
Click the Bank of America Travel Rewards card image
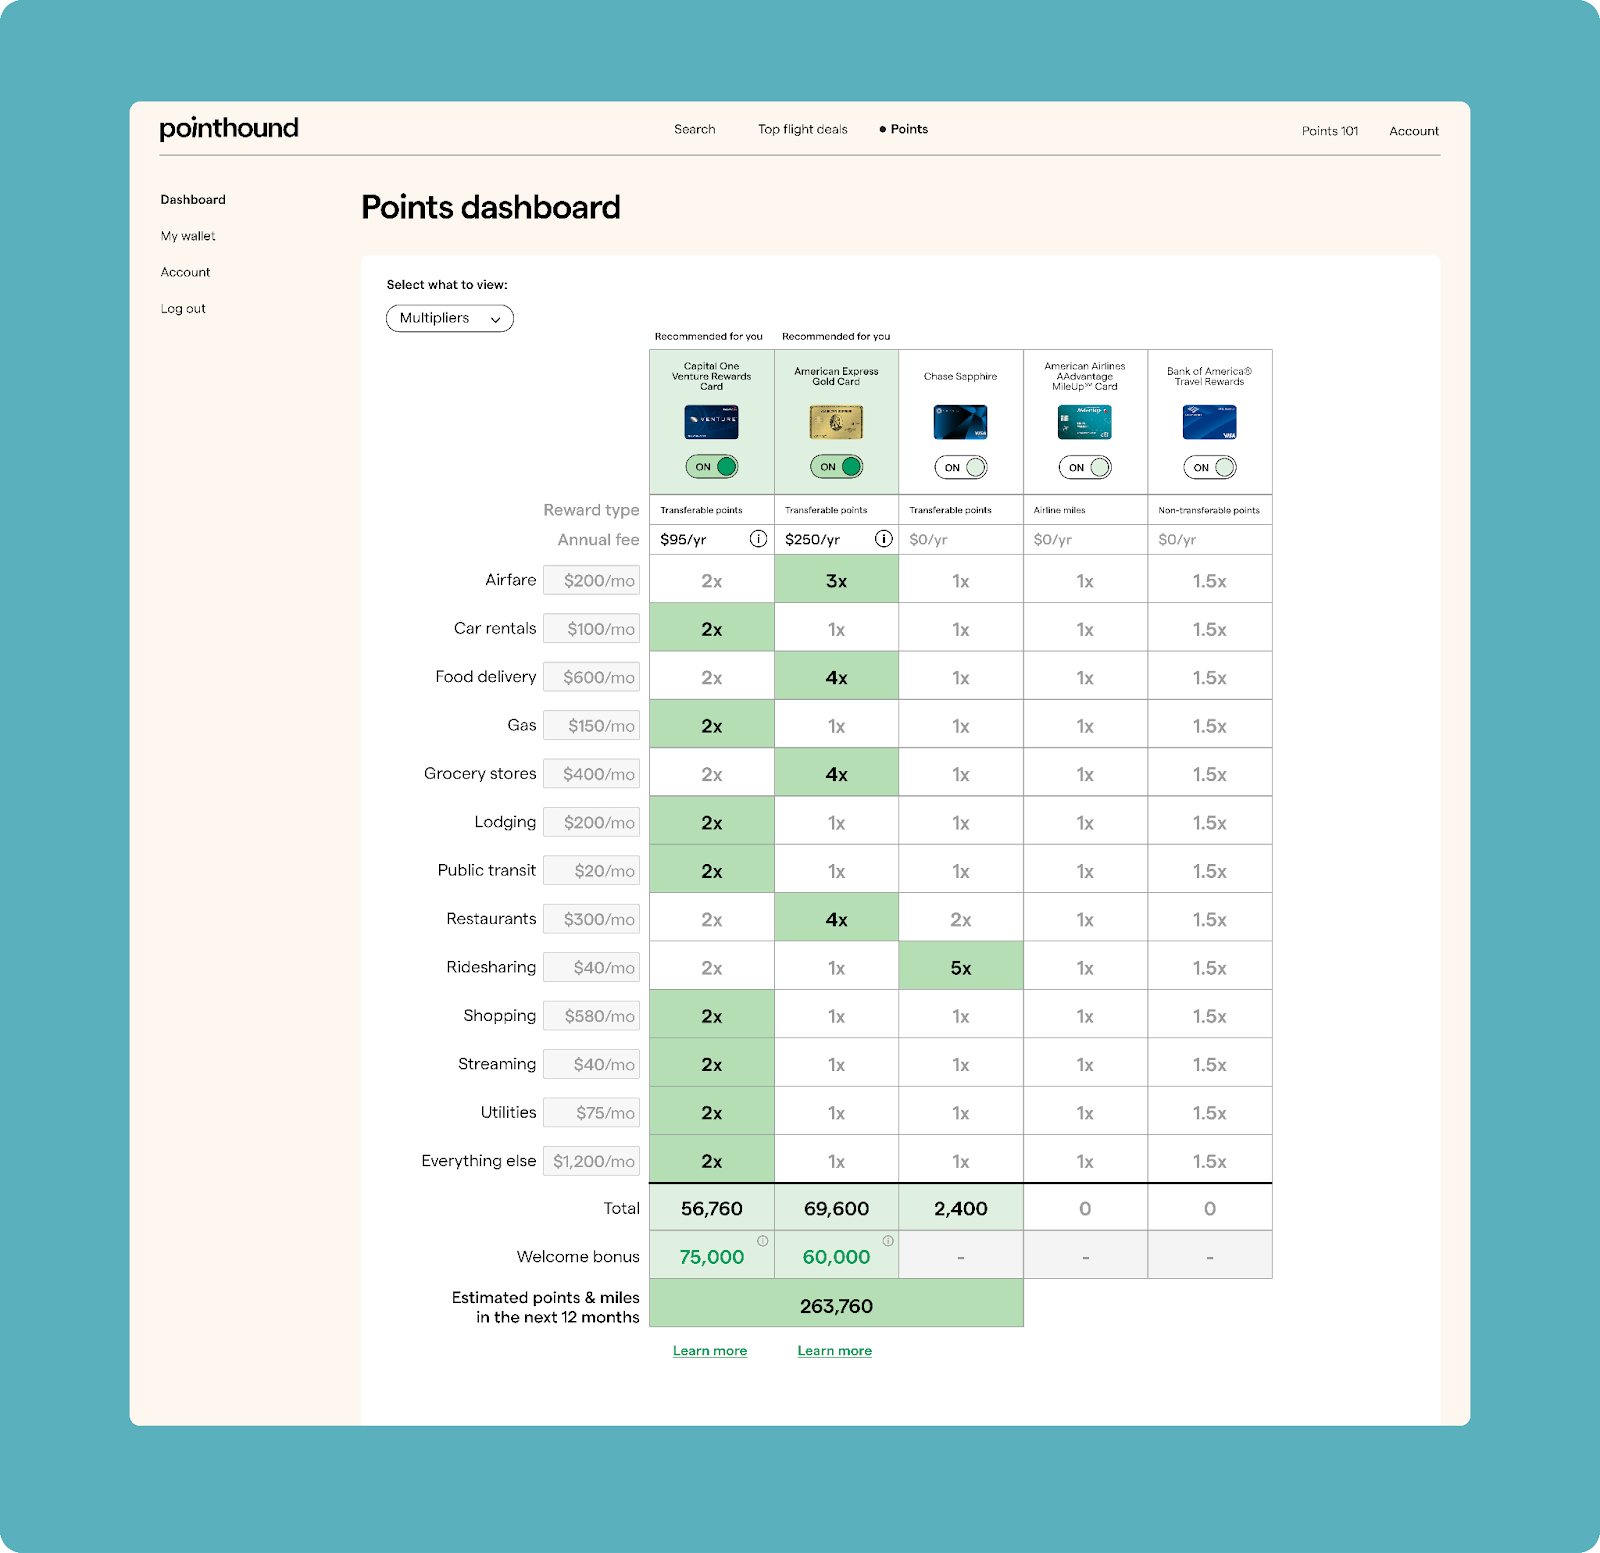click(x=1209, y=422)
